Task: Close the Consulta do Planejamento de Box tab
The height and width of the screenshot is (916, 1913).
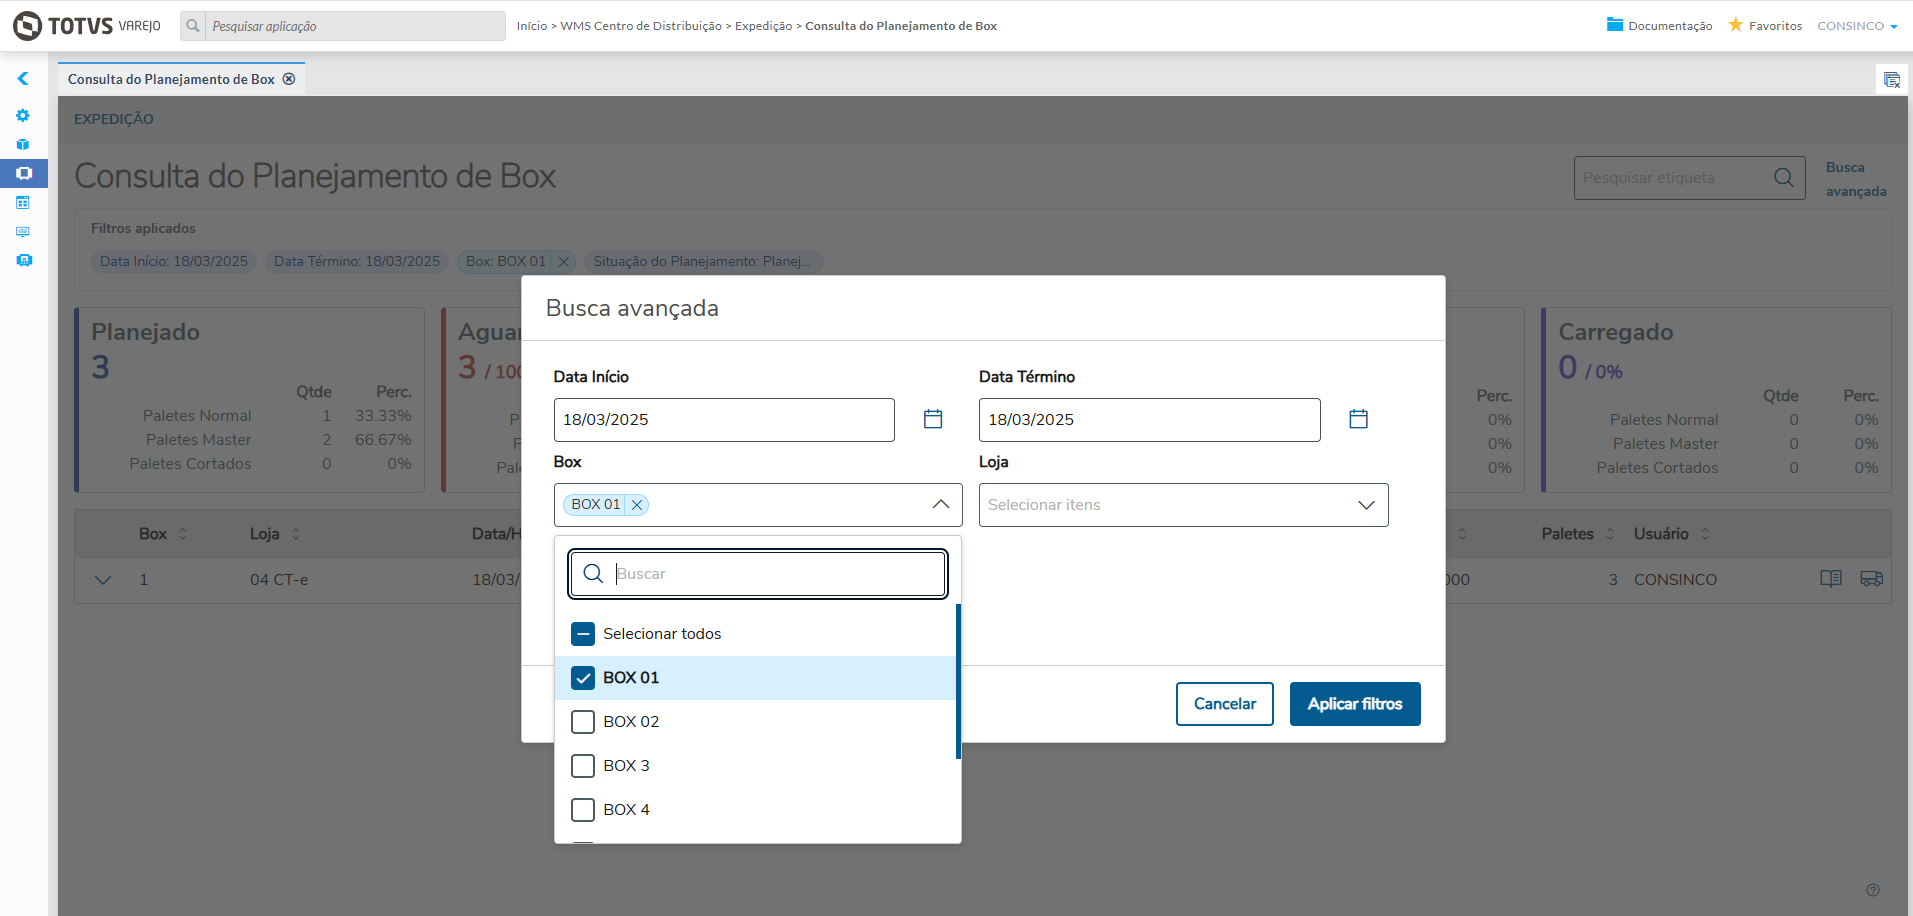Action: (289, 79)
